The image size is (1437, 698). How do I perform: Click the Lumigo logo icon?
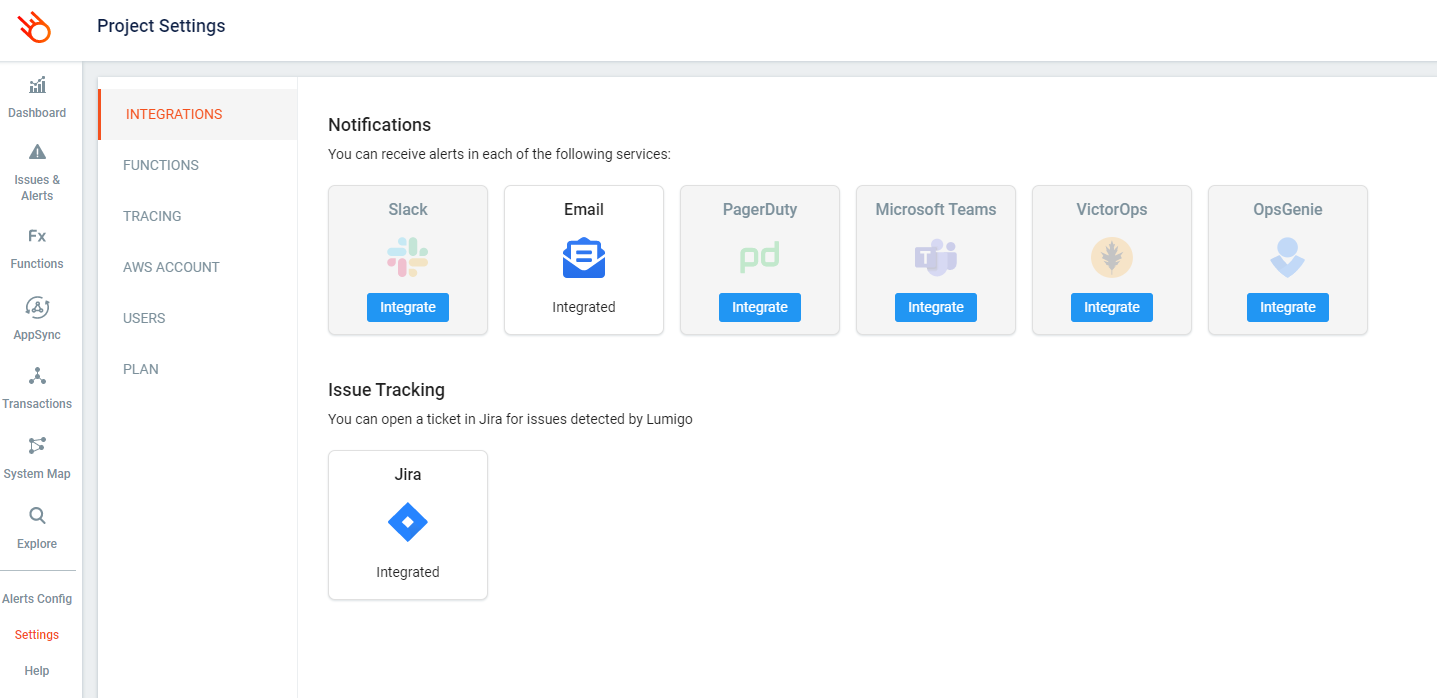[34, 27]
